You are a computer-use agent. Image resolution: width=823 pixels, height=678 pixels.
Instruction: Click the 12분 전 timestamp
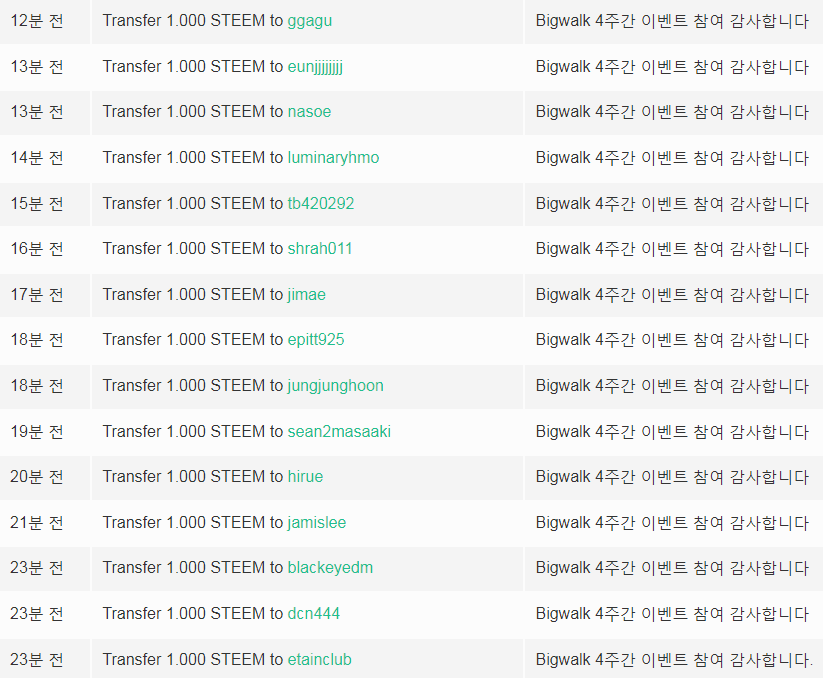click(37, 21)
